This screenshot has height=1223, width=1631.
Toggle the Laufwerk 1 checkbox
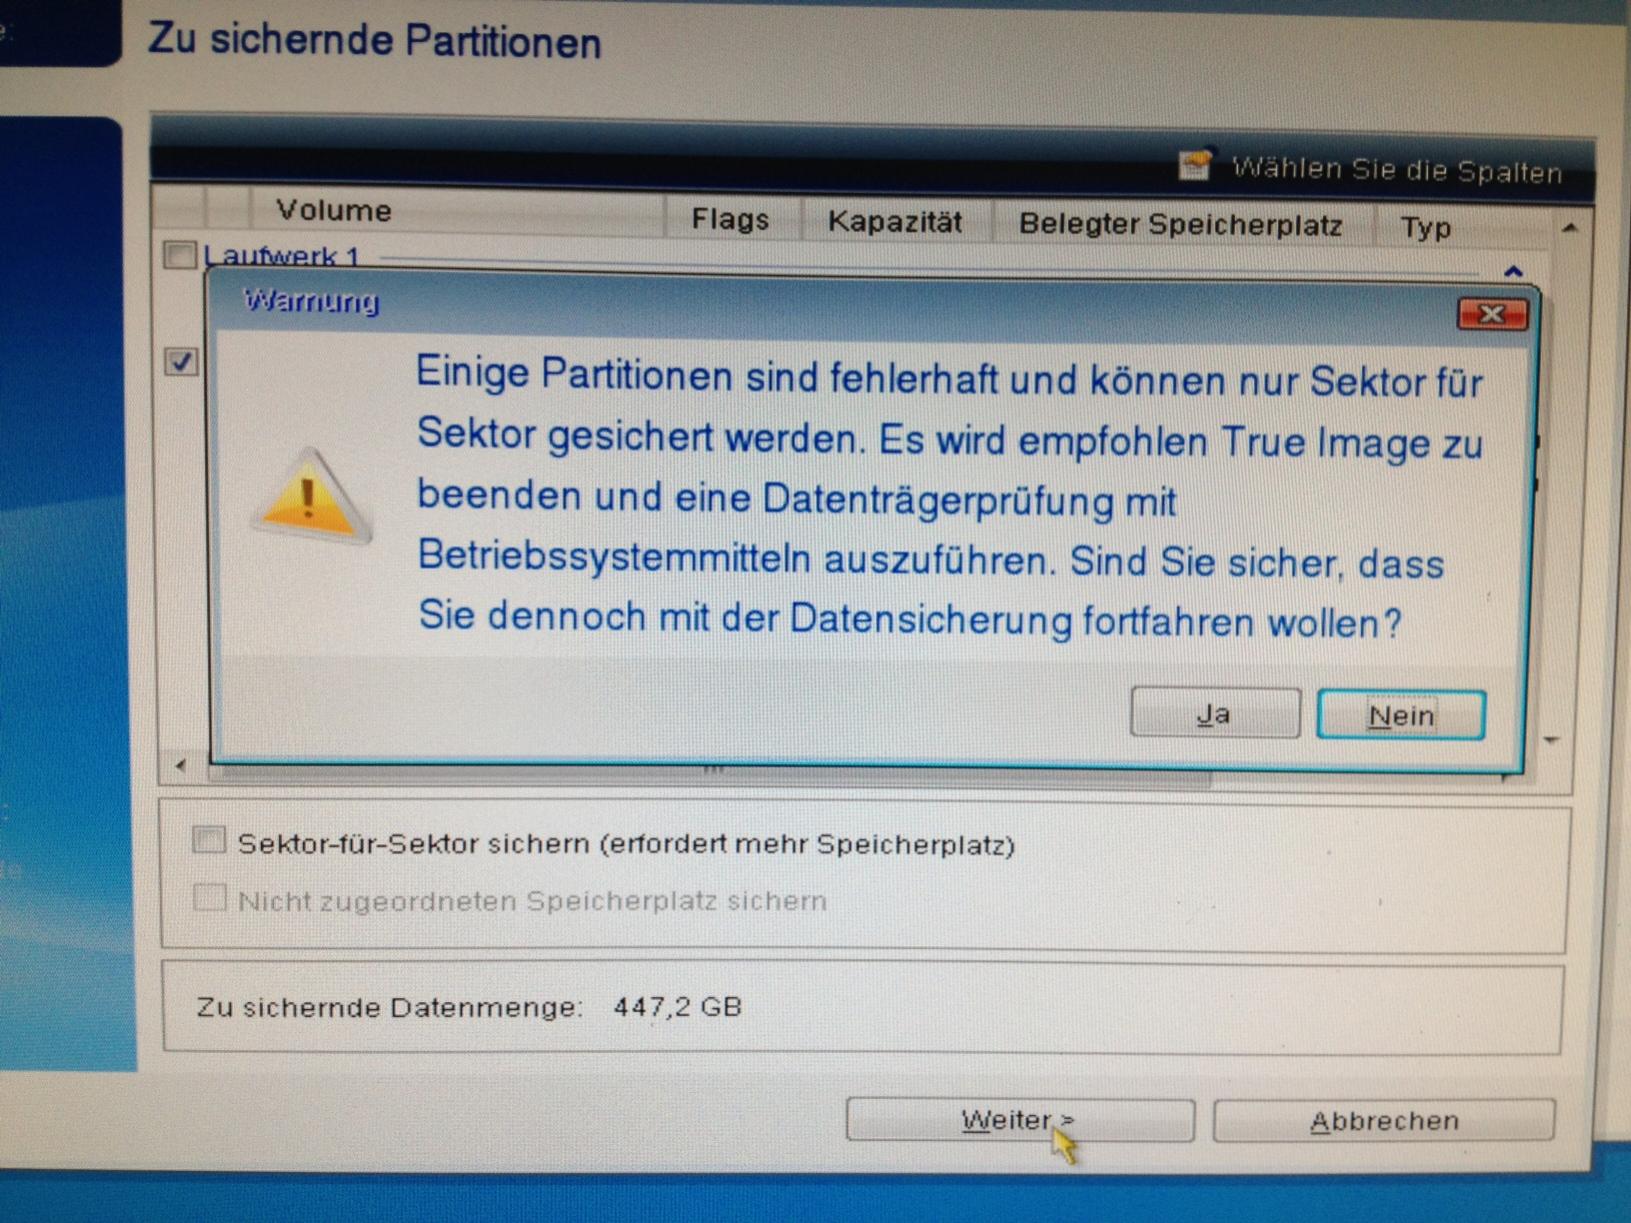(x=180, y=255)
